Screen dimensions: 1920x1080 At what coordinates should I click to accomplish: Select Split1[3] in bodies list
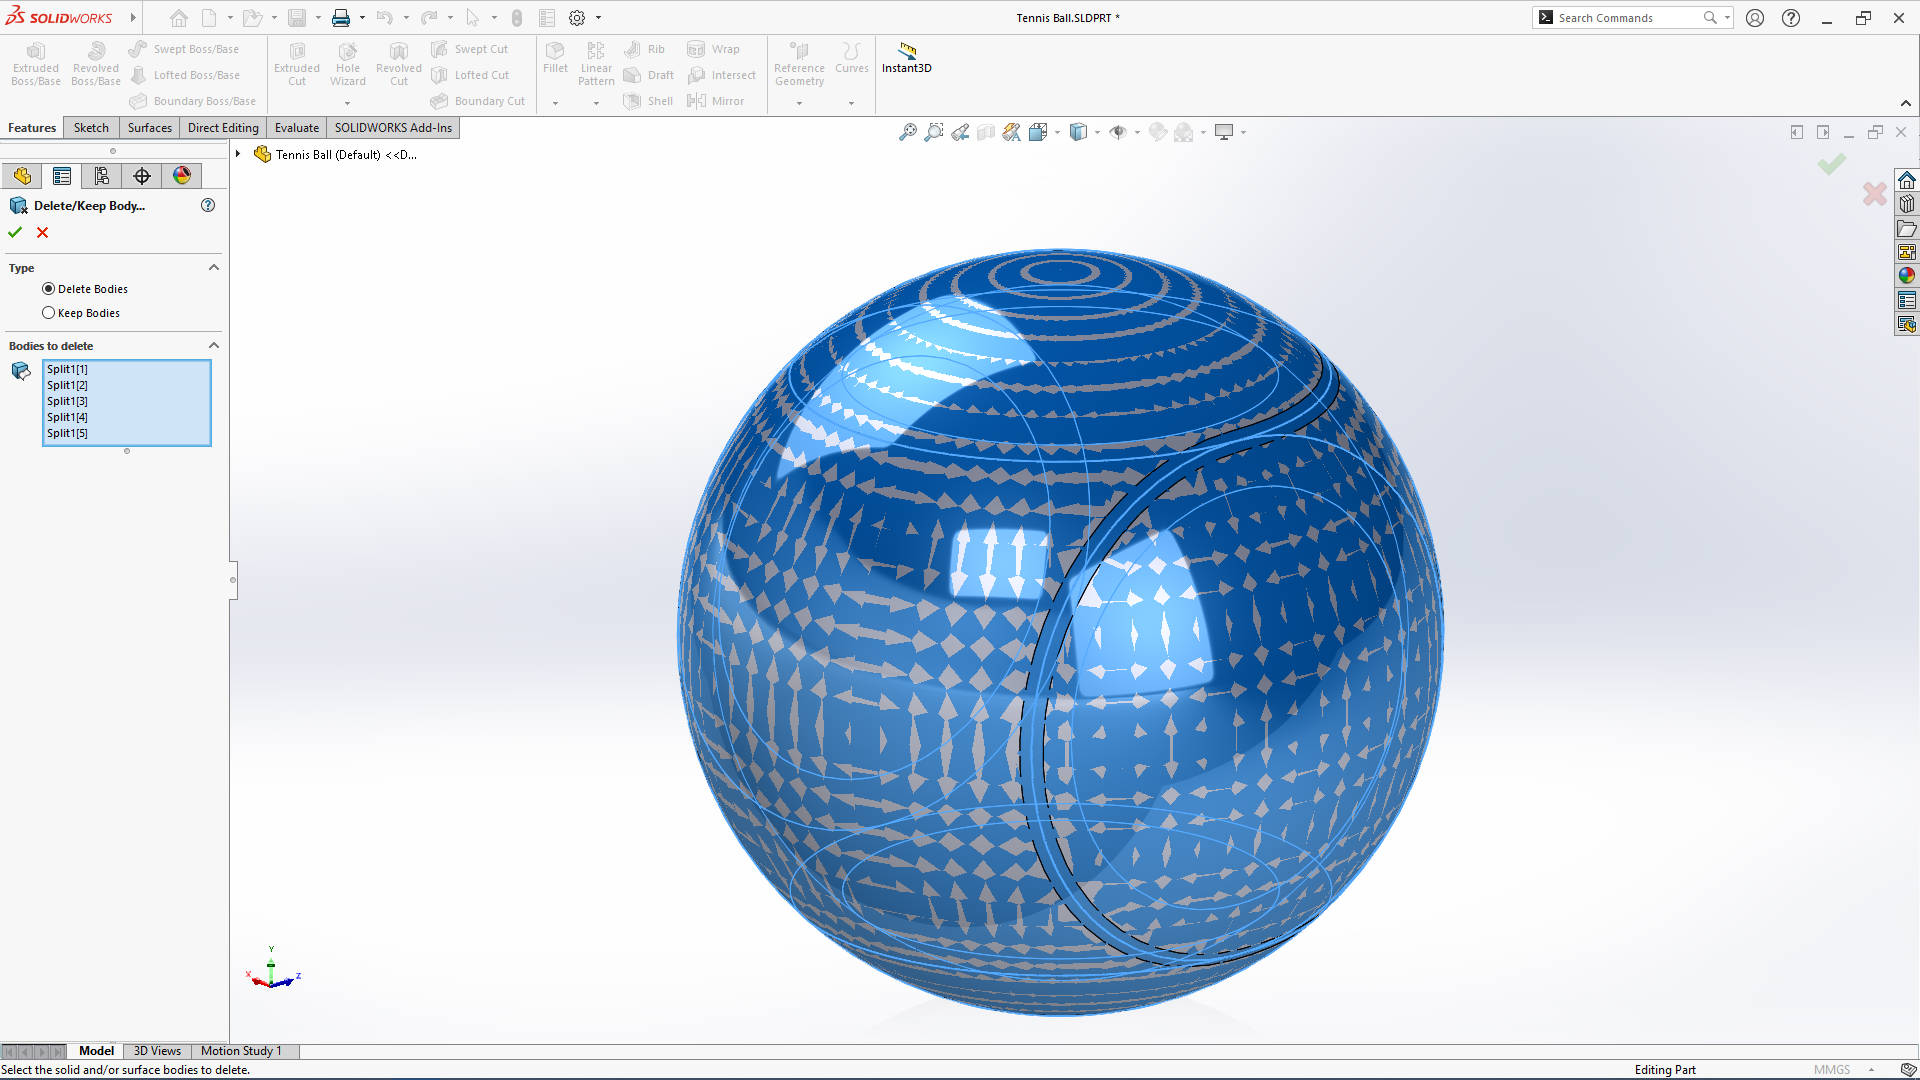[66, 400]
